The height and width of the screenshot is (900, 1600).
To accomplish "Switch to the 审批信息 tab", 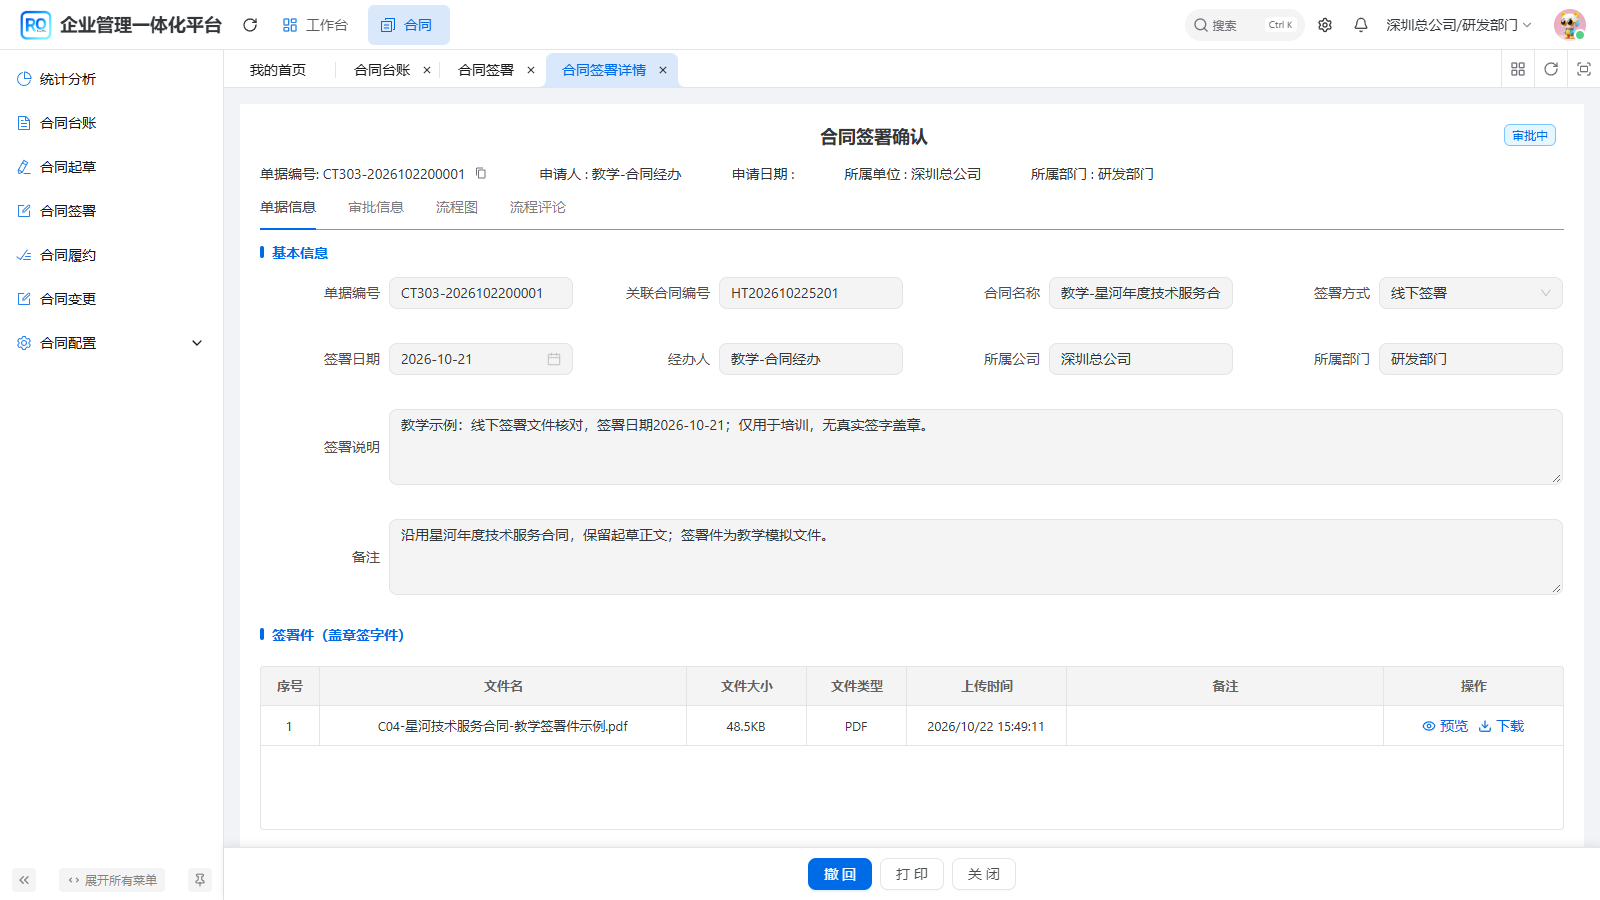I will pos(376,207).
